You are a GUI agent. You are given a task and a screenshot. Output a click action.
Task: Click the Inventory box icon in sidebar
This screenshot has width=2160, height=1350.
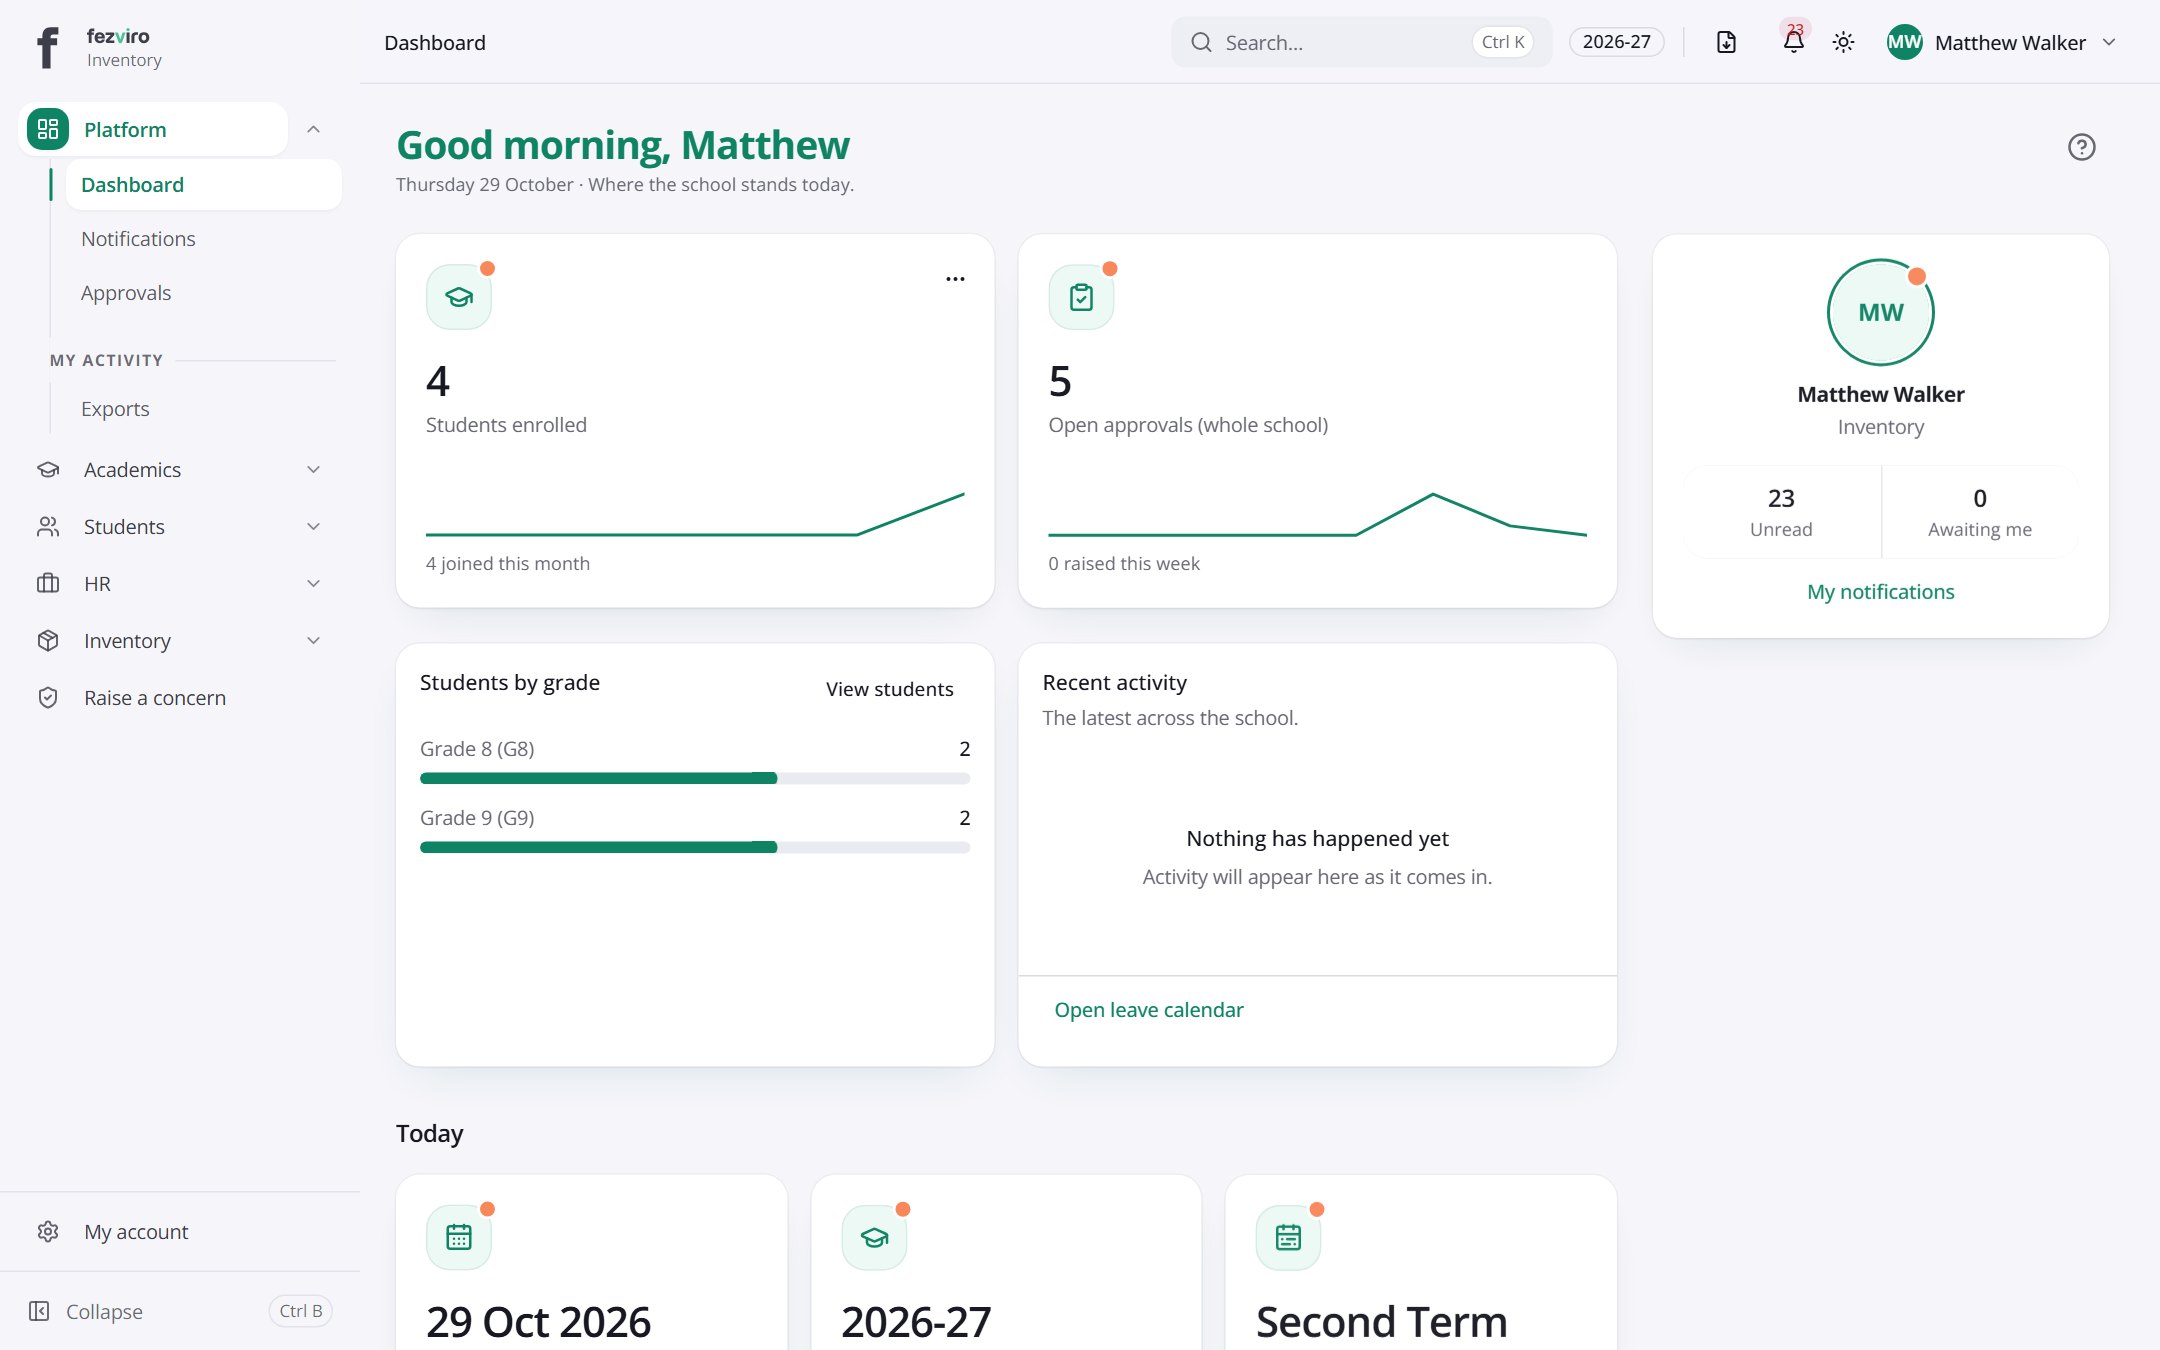coord(48,641)
